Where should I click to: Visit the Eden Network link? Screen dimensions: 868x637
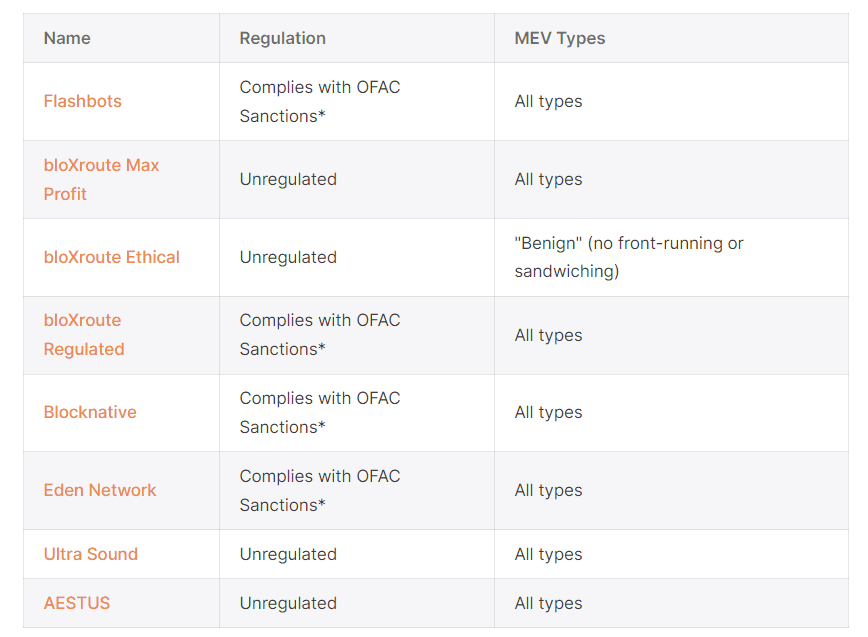coord(100,490)
